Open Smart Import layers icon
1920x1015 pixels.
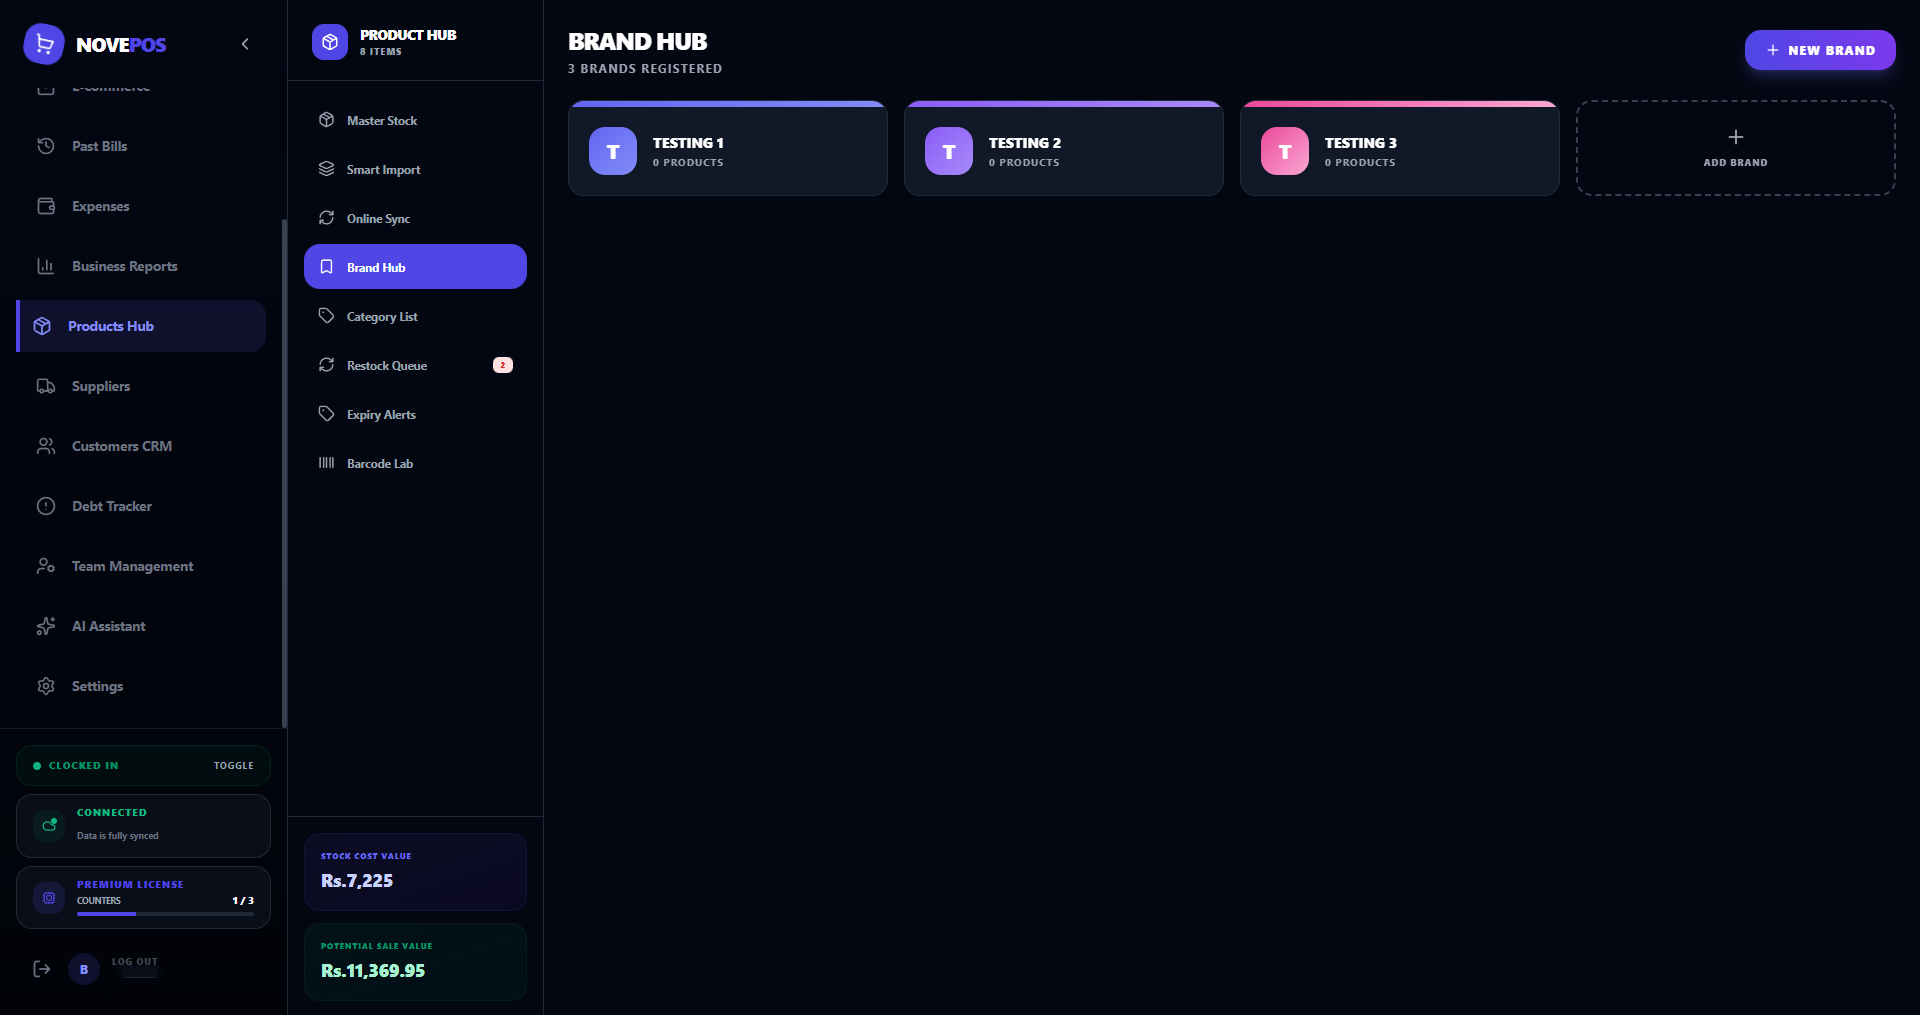pos(326,169)
